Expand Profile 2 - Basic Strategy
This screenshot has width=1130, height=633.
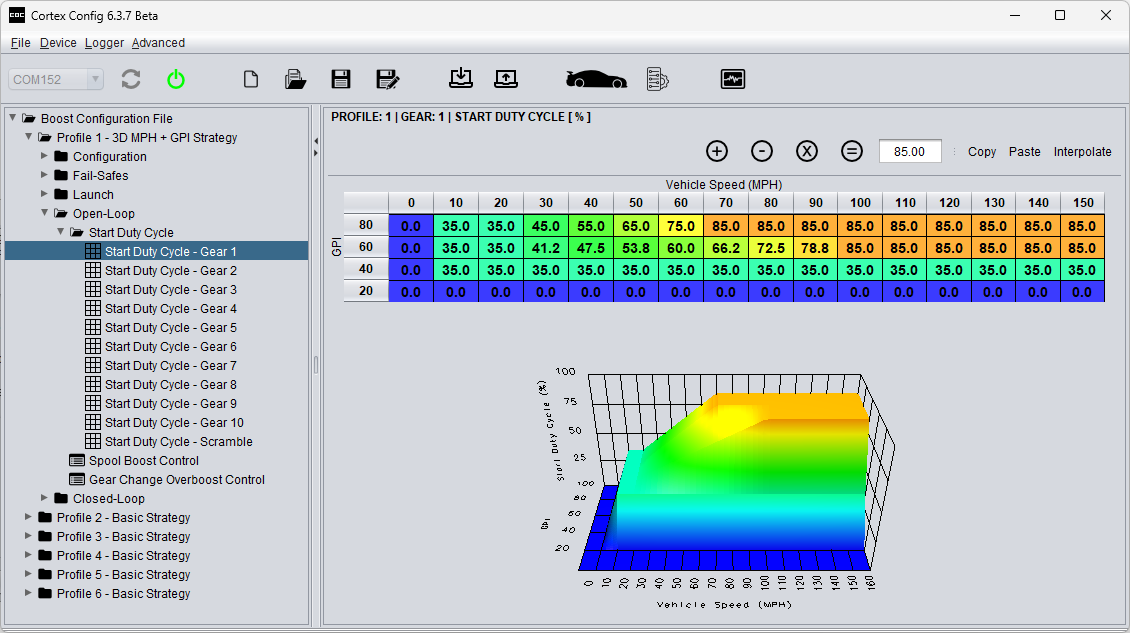coord(27,517)
